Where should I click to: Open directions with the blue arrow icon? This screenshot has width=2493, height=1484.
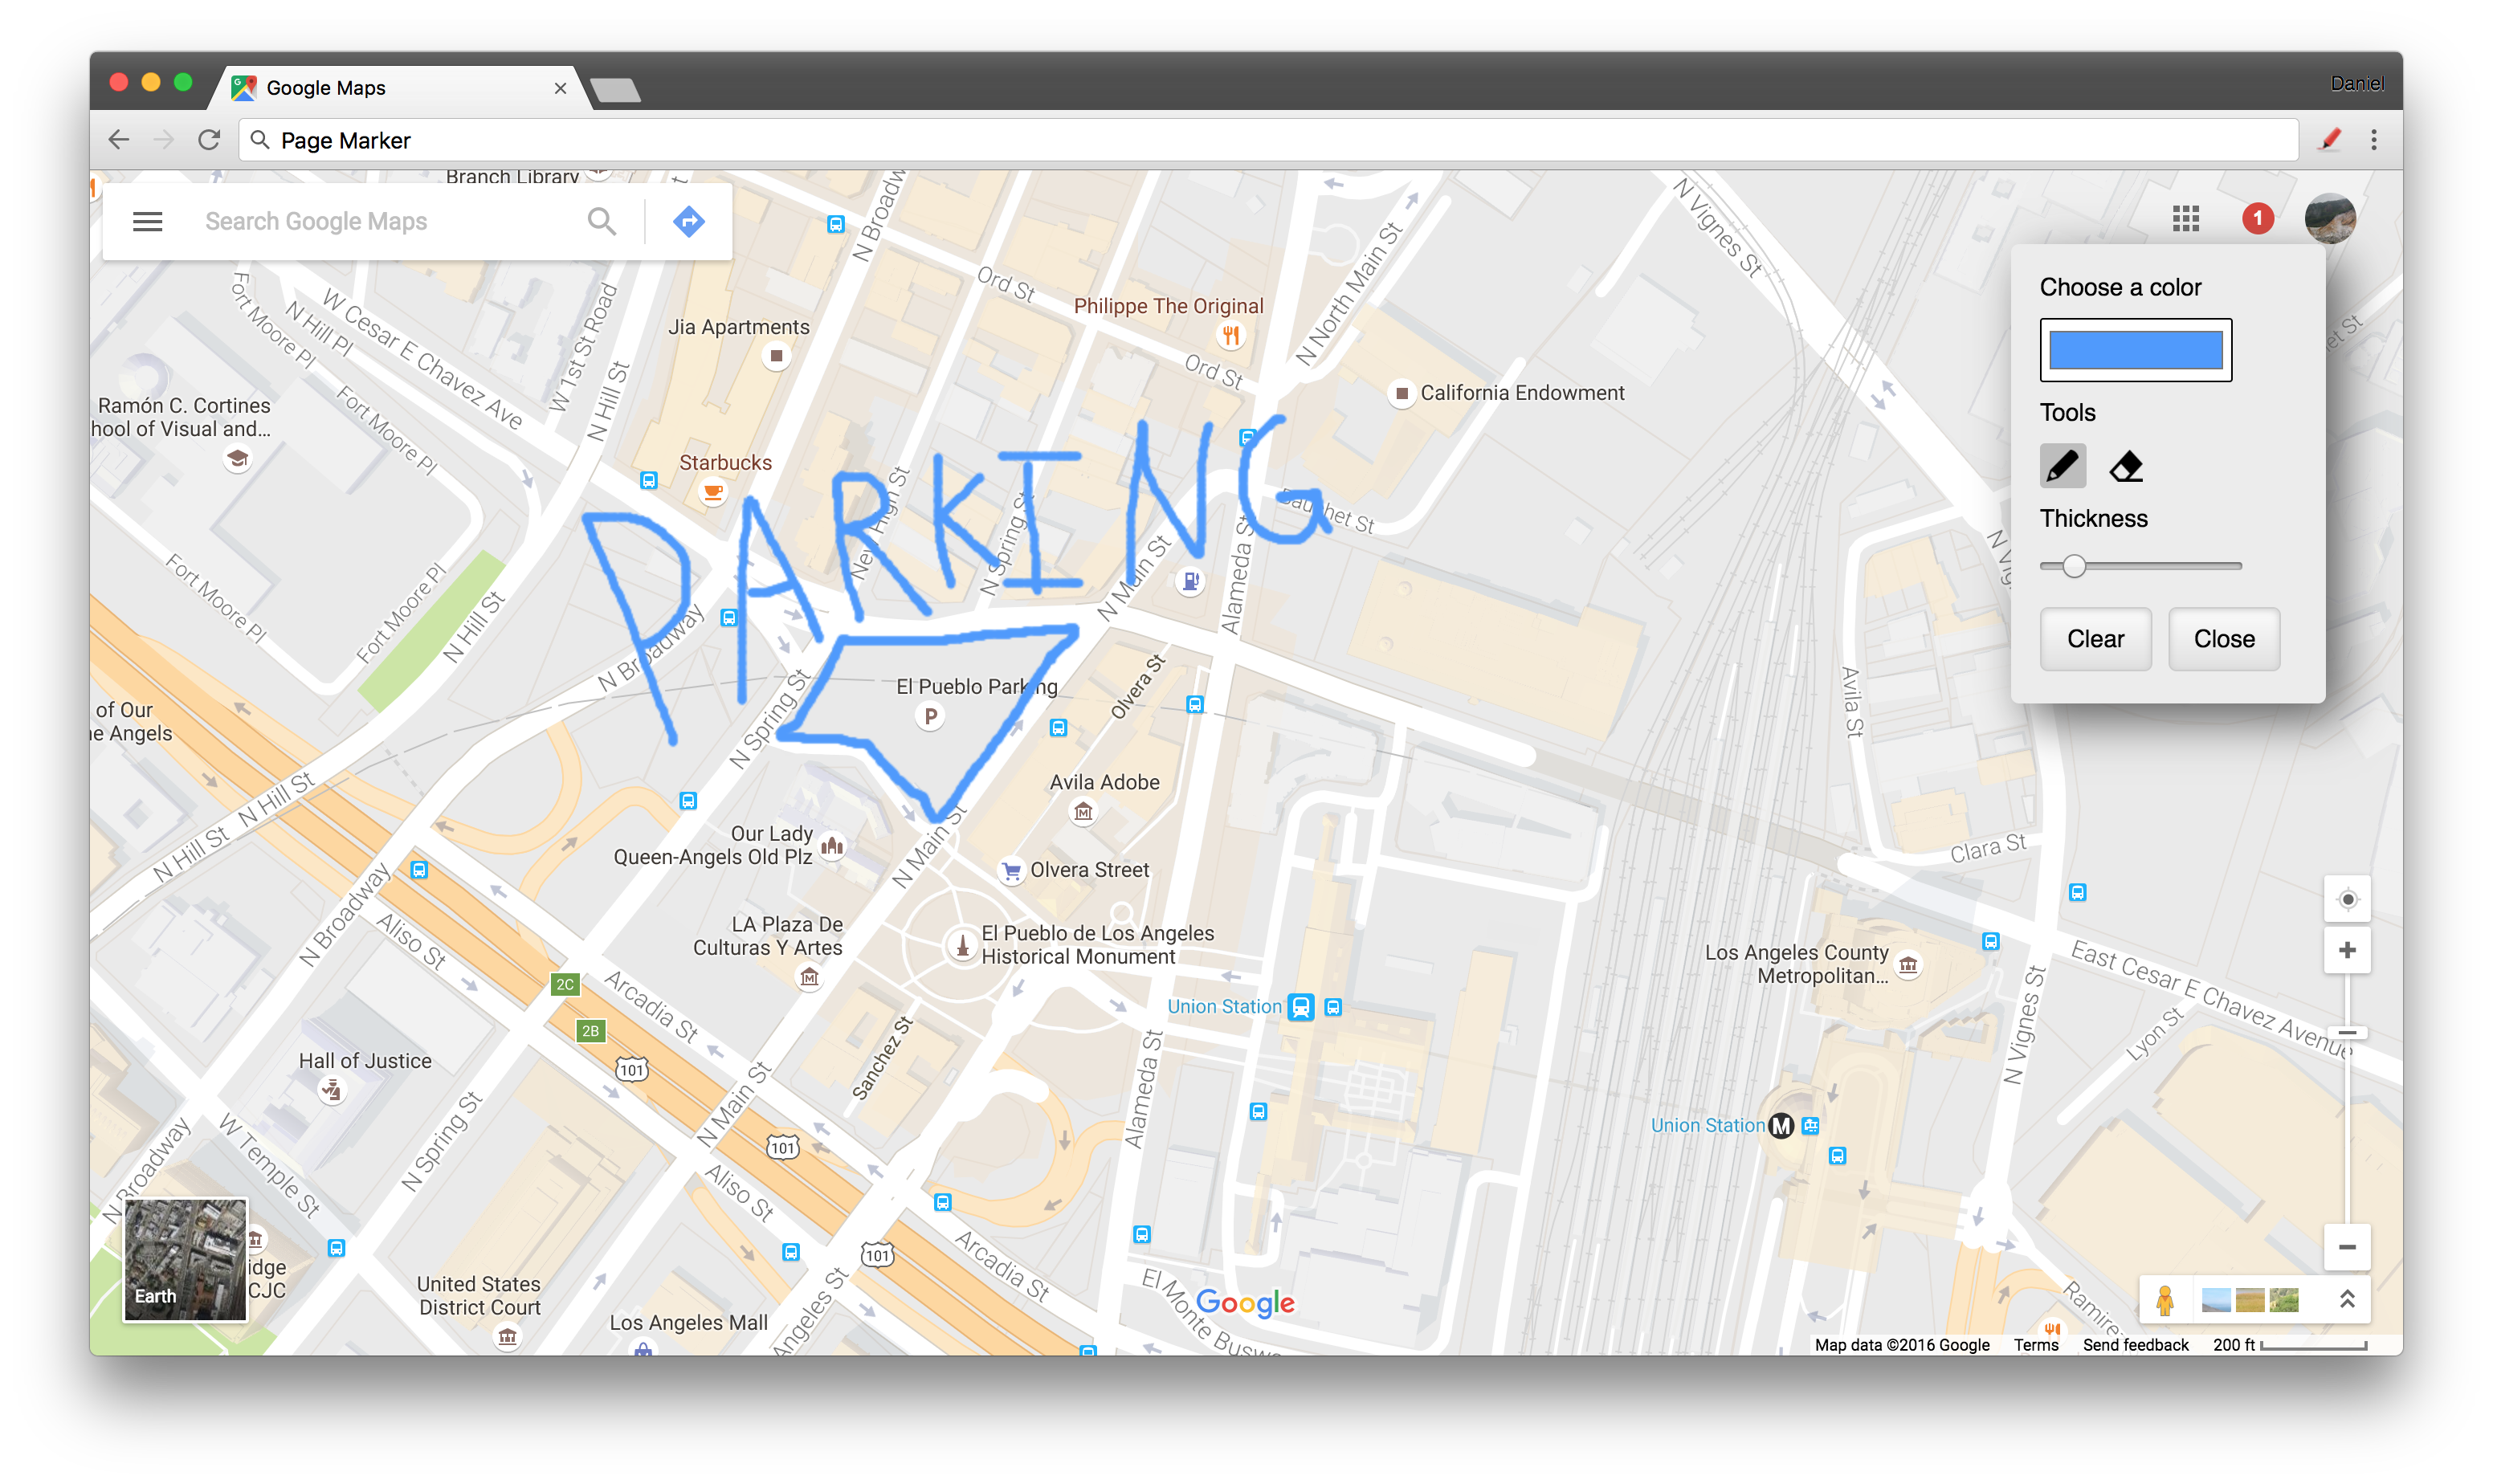(689, 220)
